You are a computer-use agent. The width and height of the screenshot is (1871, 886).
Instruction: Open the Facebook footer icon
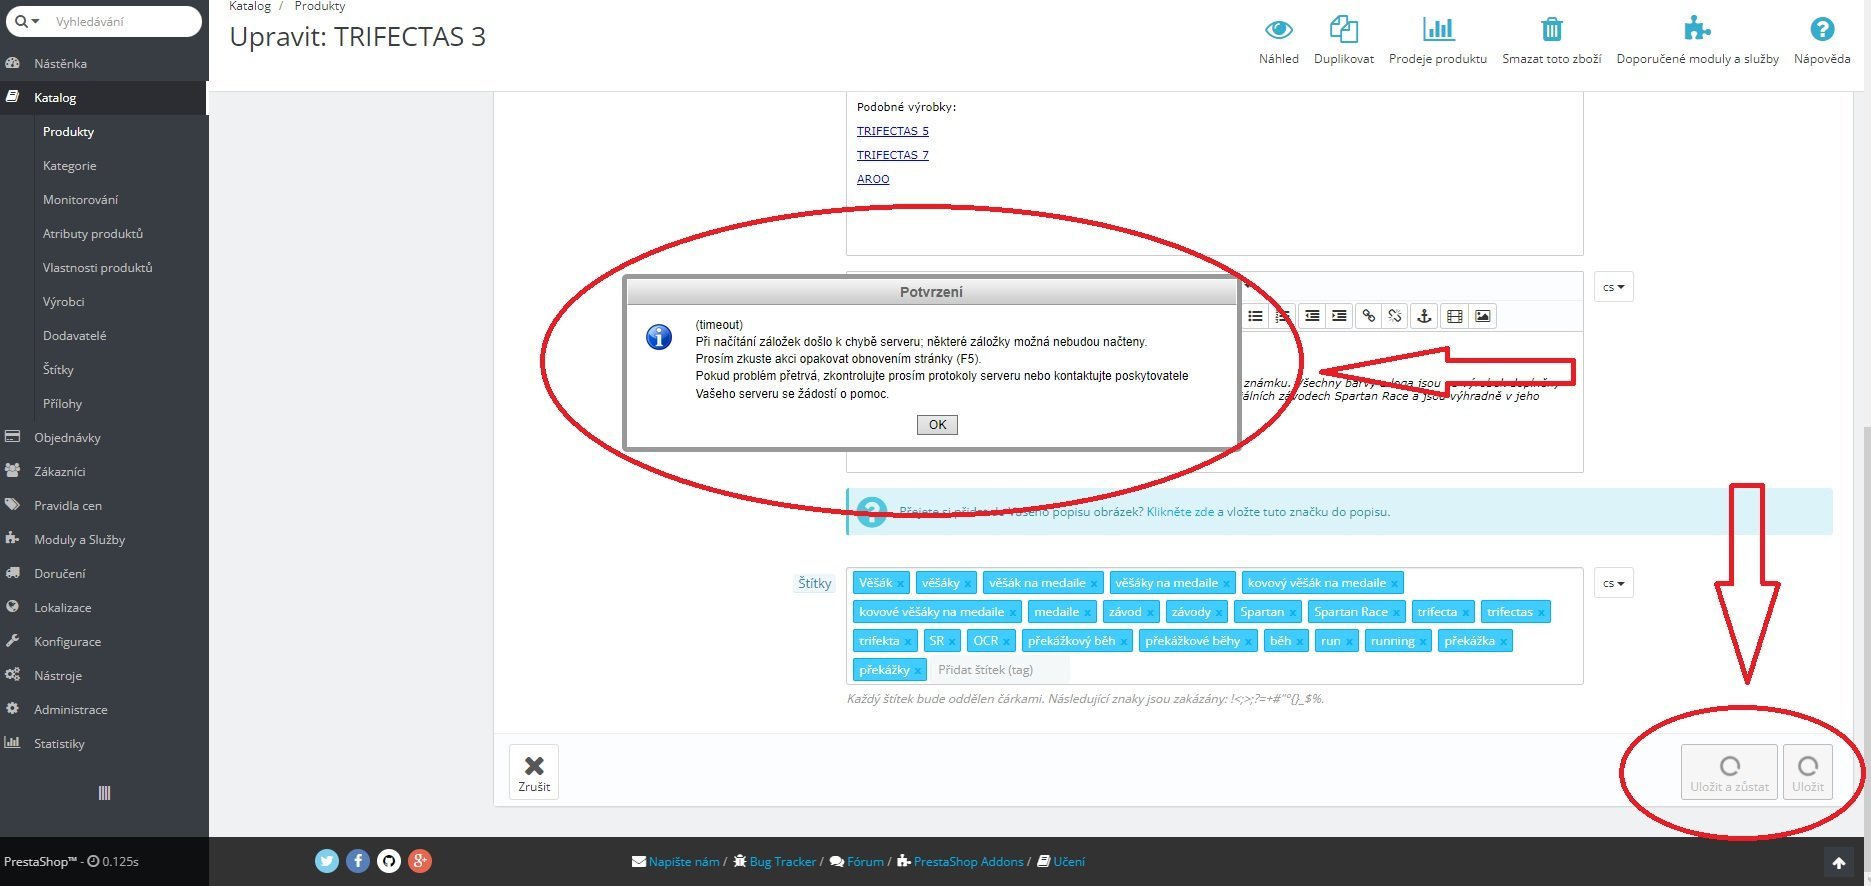(358, 861)
